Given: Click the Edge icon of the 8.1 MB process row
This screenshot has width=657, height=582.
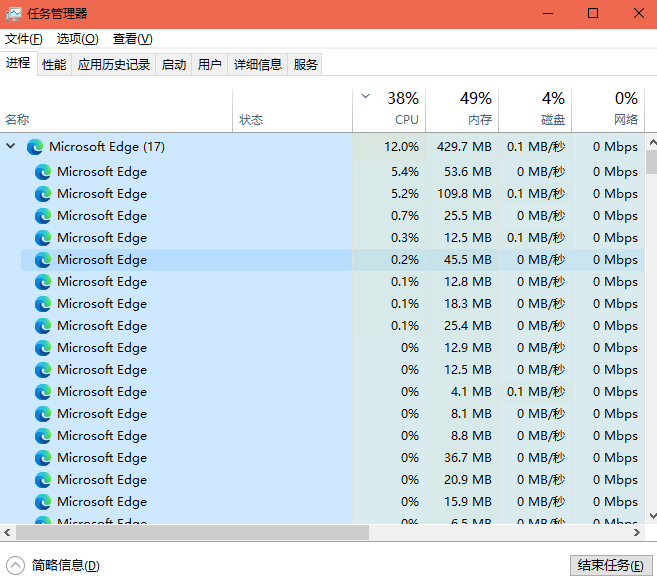Looking at the screenshot, I should [x=43, y=414].
